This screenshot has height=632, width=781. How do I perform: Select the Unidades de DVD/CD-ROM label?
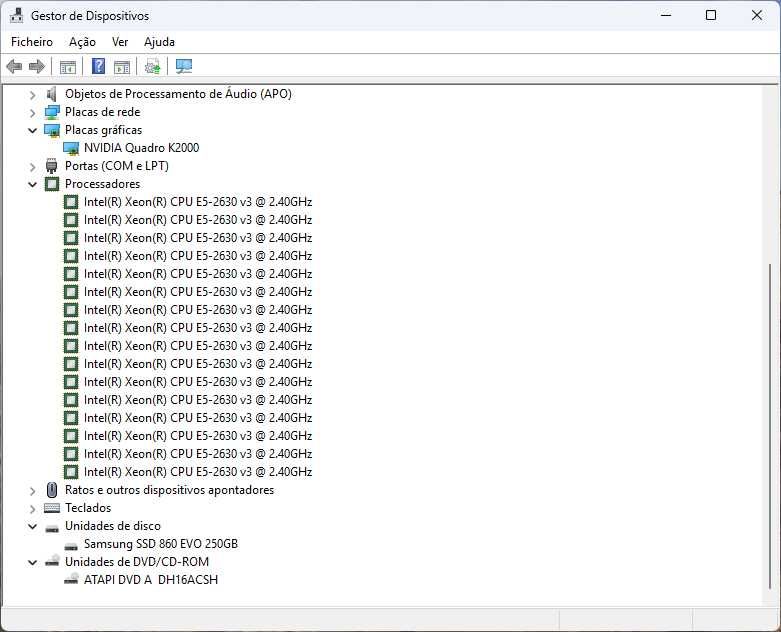click(137, 562)
